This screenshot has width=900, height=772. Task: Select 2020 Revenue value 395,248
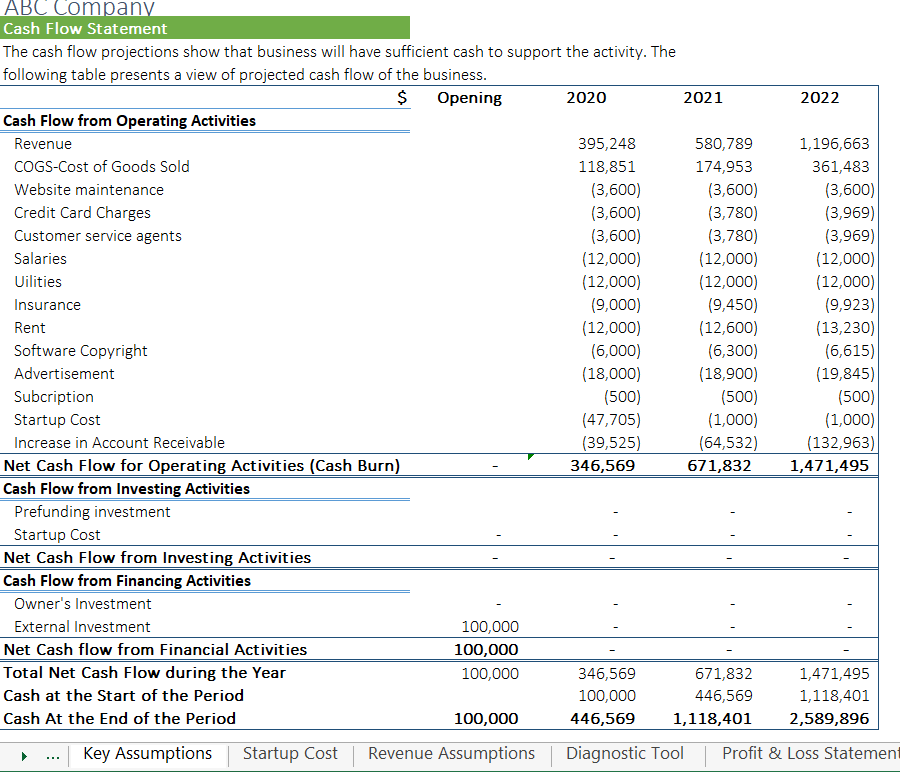tap(607, 143)
